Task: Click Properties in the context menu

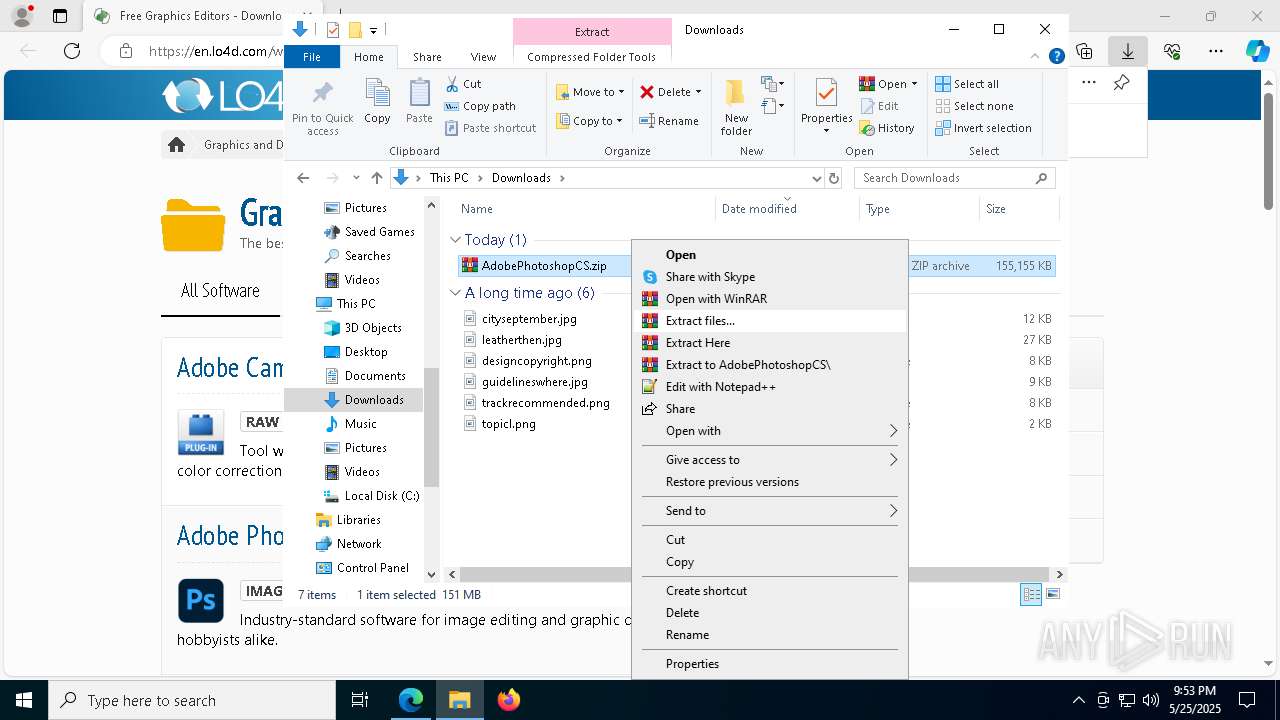Action: [770, 664]
